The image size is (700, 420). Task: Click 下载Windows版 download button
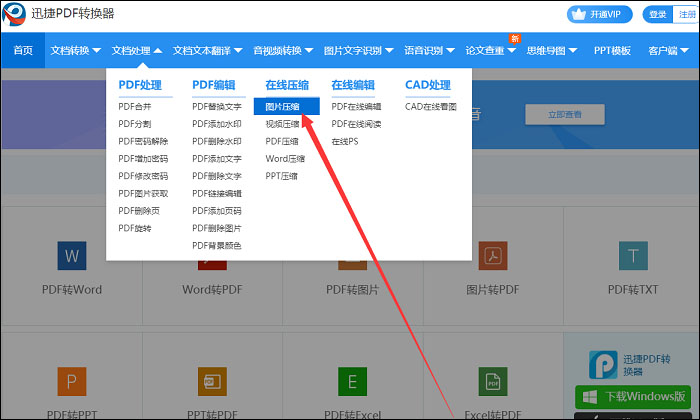pyautogui.click(x=633, y=396)
